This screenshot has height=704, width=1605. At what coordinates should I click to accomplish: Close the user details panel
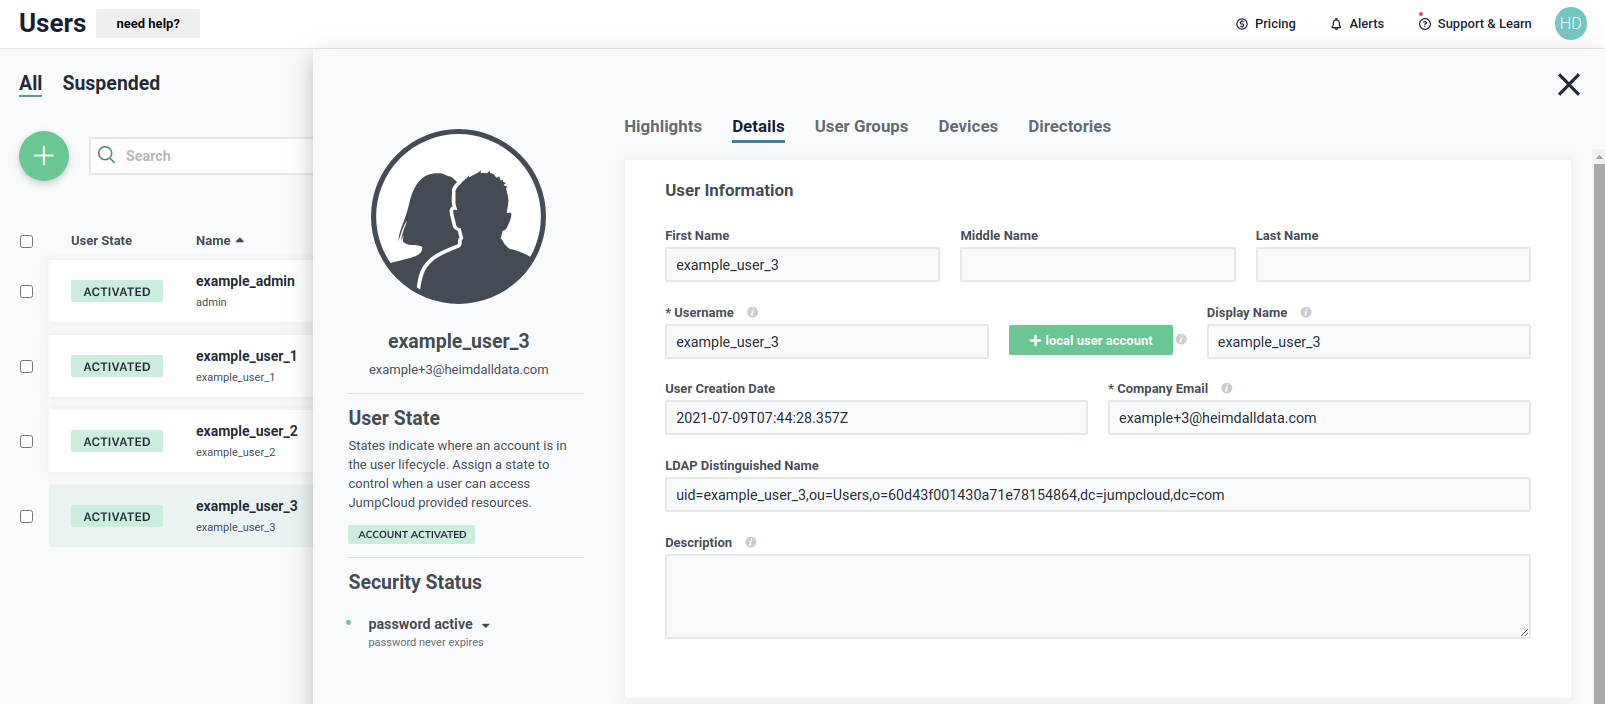(x=1568, y=85)
